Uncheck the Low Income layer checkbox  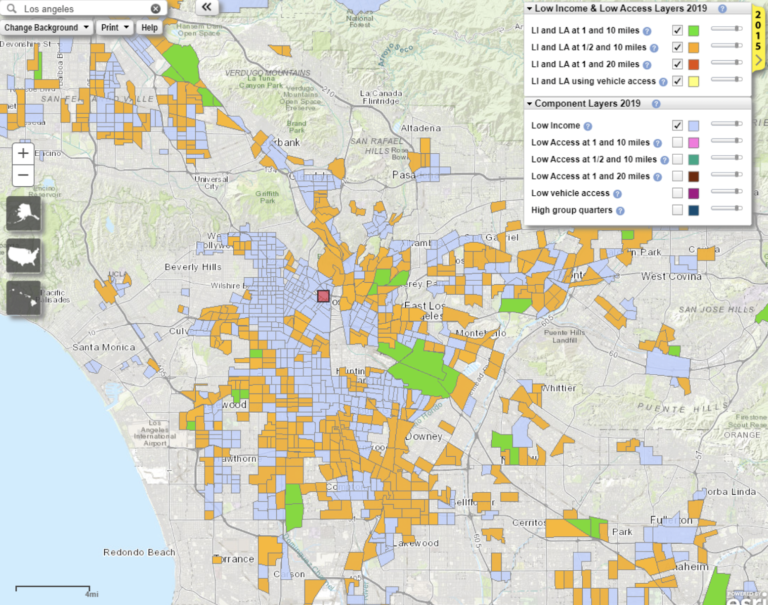point(677,125)
